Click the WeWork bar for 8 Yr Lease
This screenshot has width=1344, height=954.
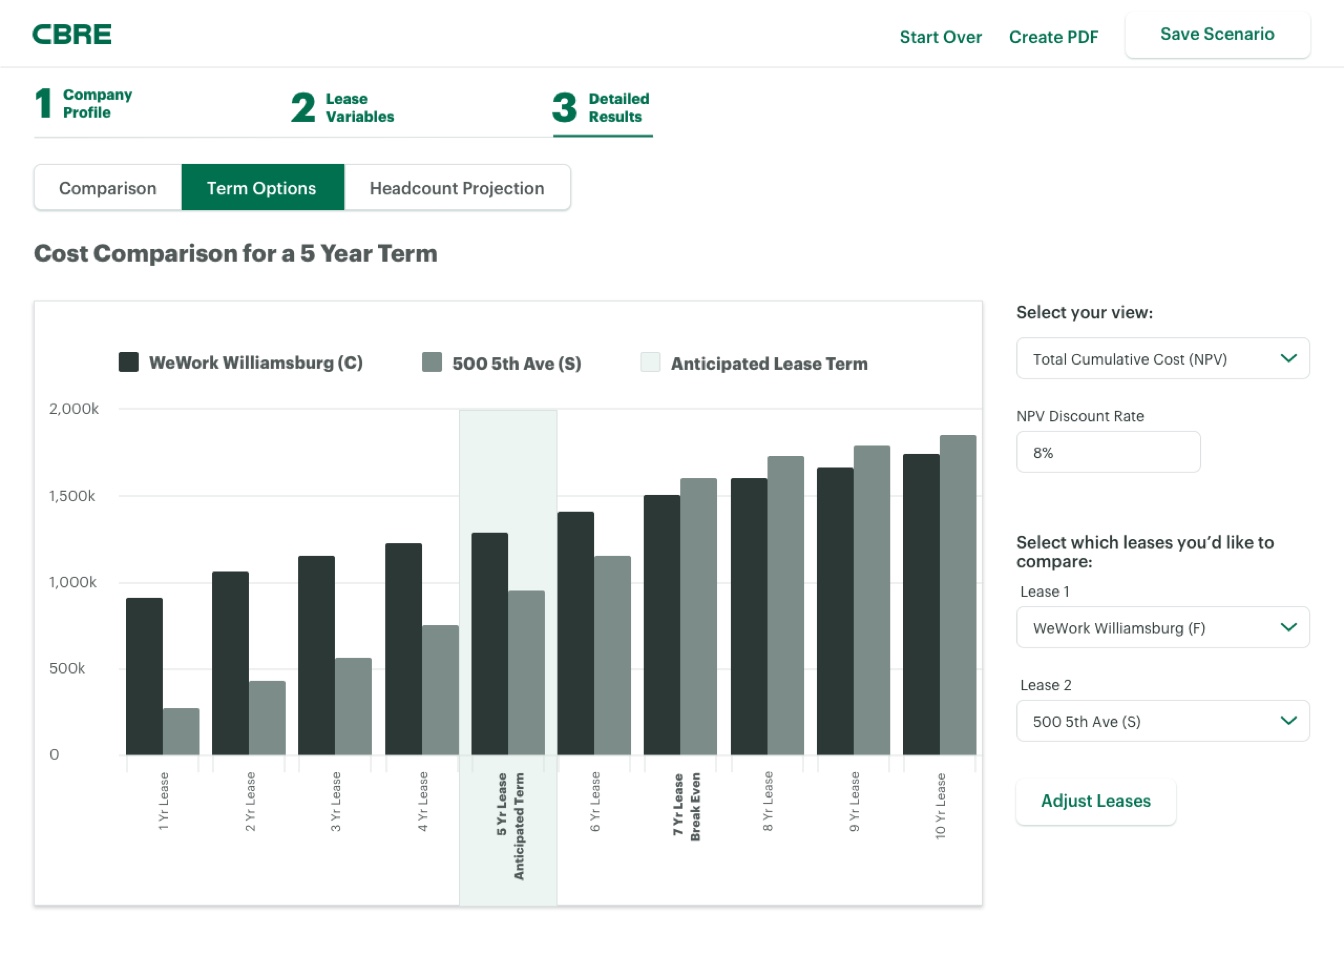[x=749, y=616]
